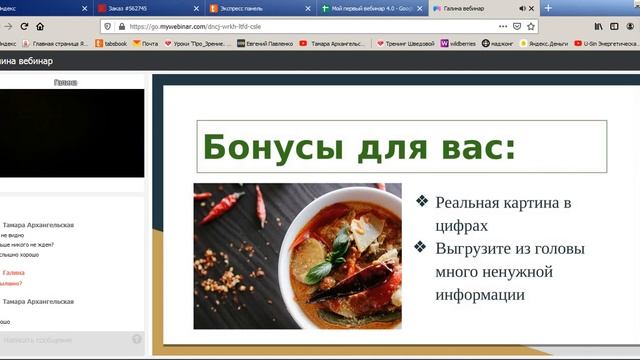Image resolution: width=640 pixels, height=360 pixels.
Task: Click bullet Реальная картина в цифрах
Action: (503, 214)
